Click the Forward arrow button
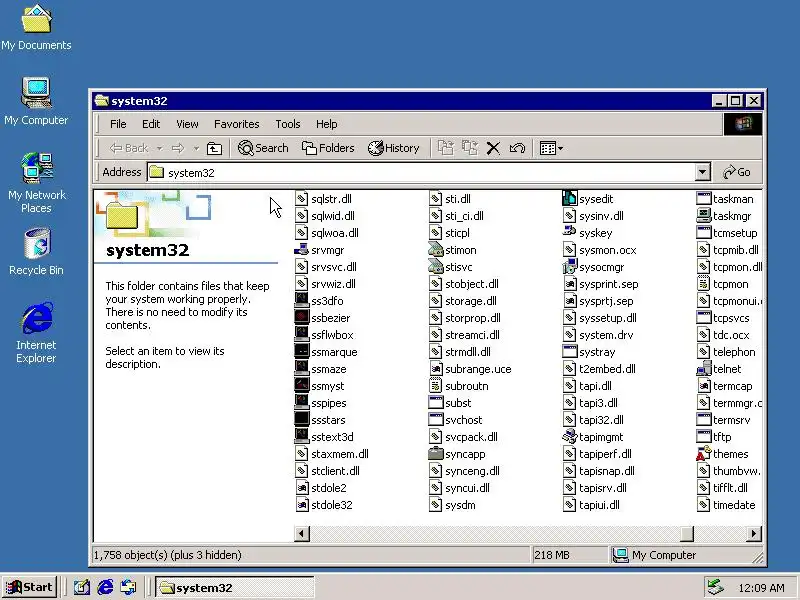This screenshot has height=600, width=800. (x=178, y=148)
